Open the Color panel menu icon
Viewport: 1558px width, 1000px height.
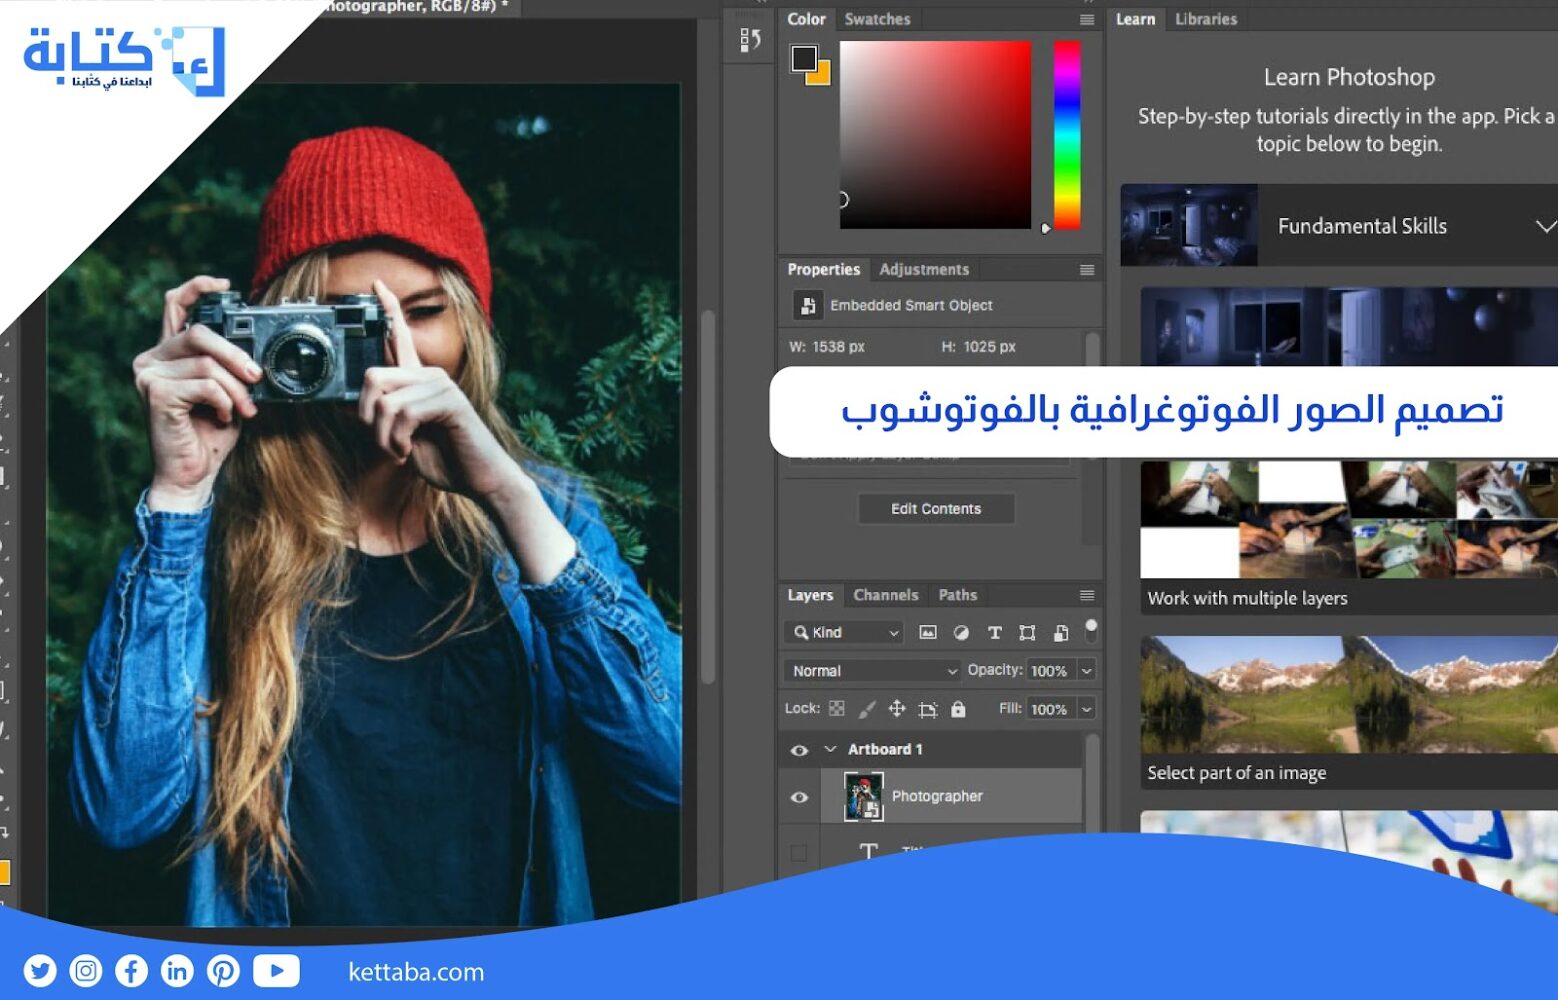(1087, 19)
